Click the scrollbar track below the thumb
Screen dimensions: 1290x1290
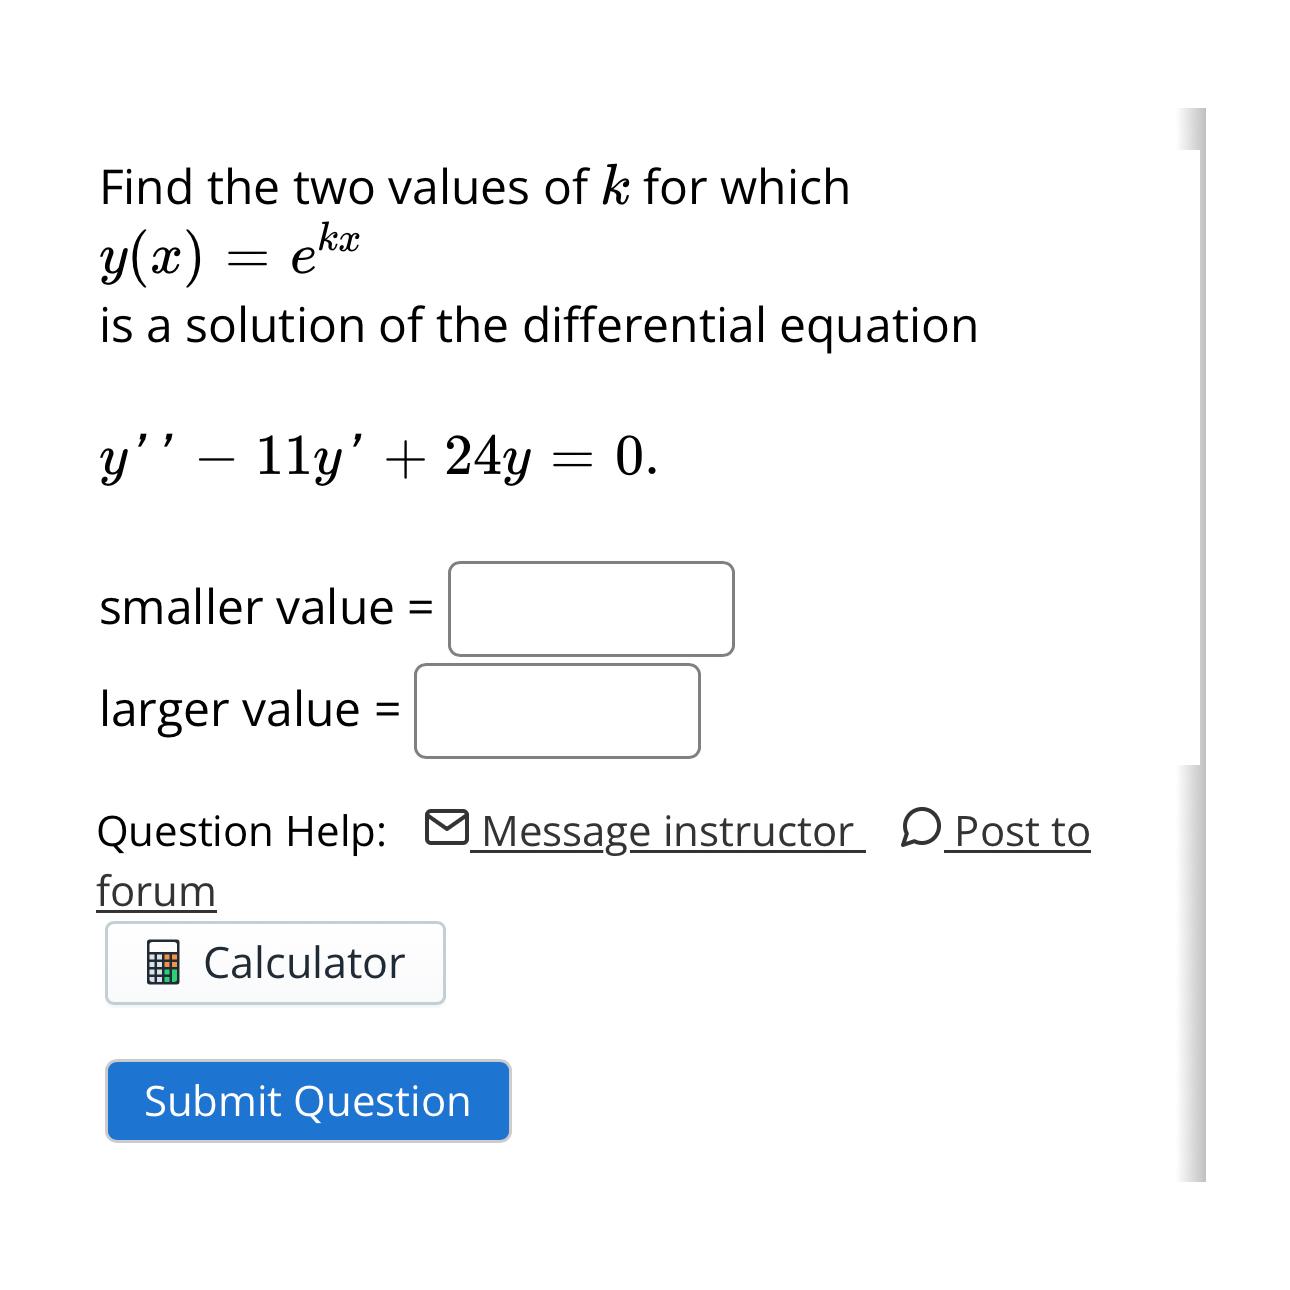pyautogui.click(x=1192, y=972)
